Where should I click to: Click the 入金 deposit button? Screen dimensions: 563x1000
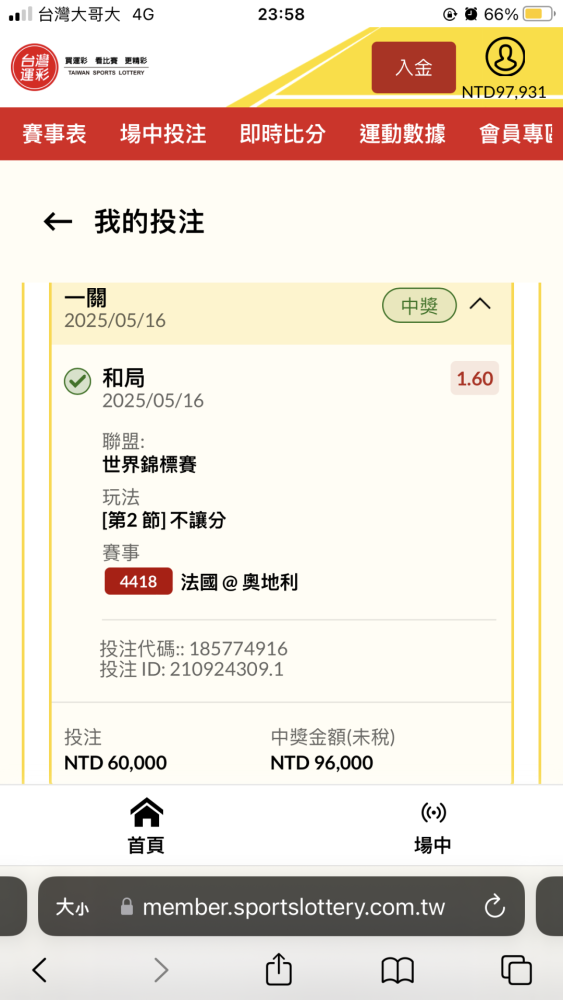click(x=414, y=68)
